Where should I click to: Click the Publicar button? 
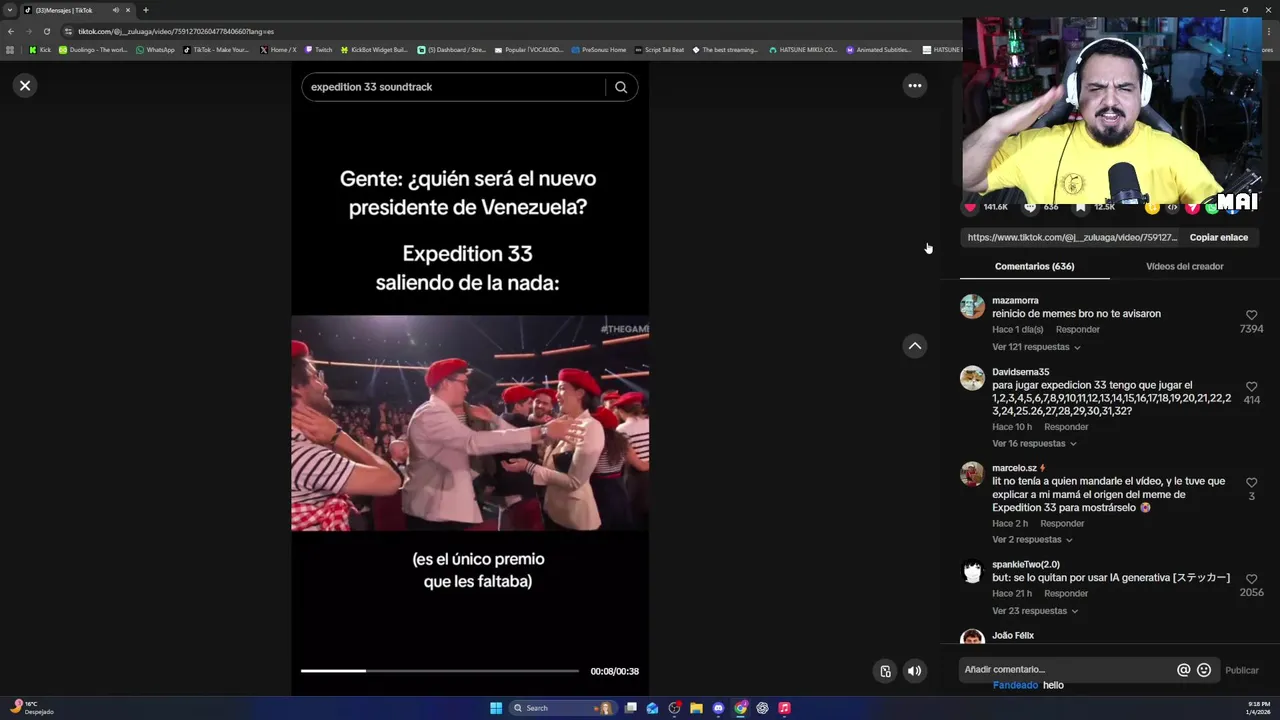tap(1242, 670)
